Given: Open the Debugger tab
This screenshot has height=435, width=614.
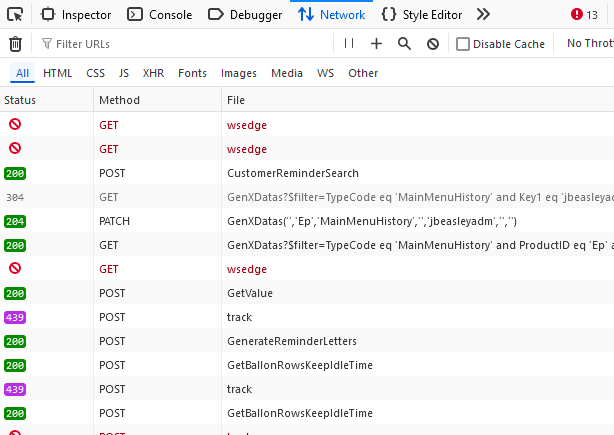Looking at the screenshot, I should point(245,15).
